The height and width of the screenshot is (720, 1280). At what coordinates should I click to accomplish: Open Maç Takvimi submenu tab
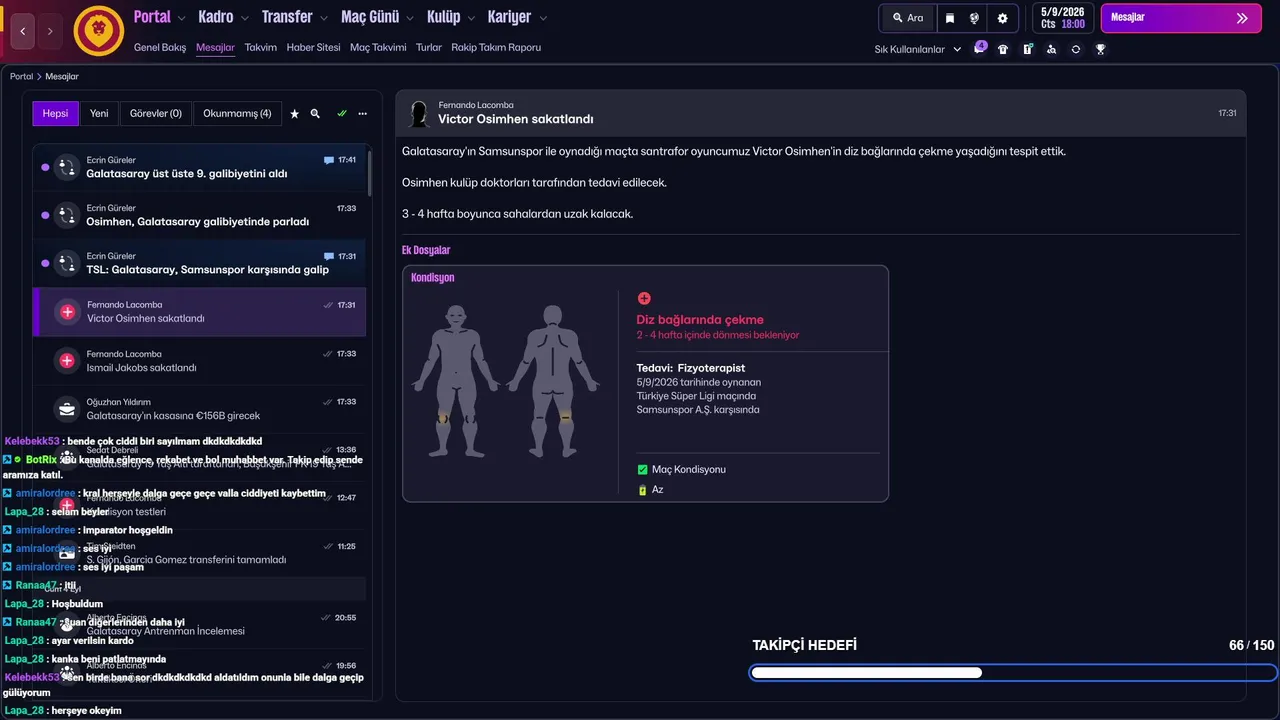click(x=378, y=47)
